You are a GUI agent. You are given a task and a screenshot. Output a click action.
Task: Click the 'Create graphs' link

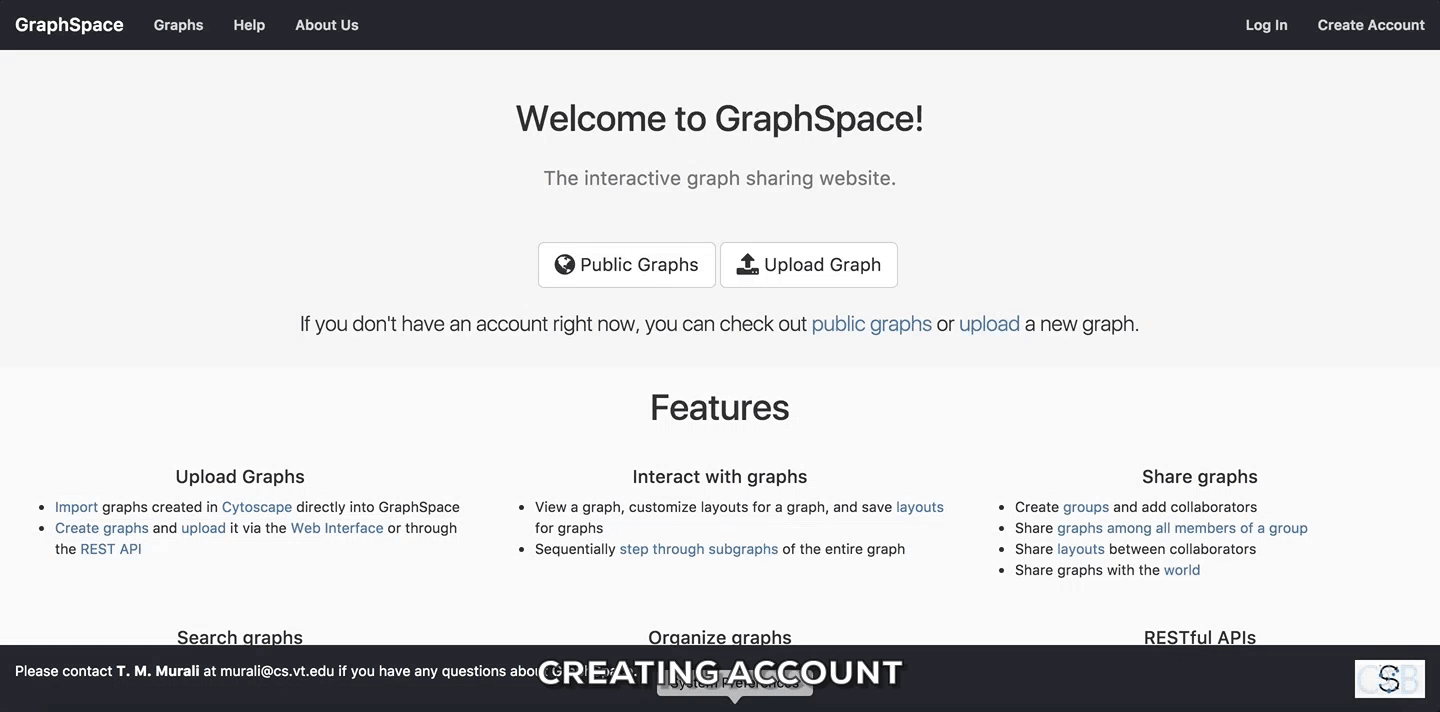tap(102, 528)
